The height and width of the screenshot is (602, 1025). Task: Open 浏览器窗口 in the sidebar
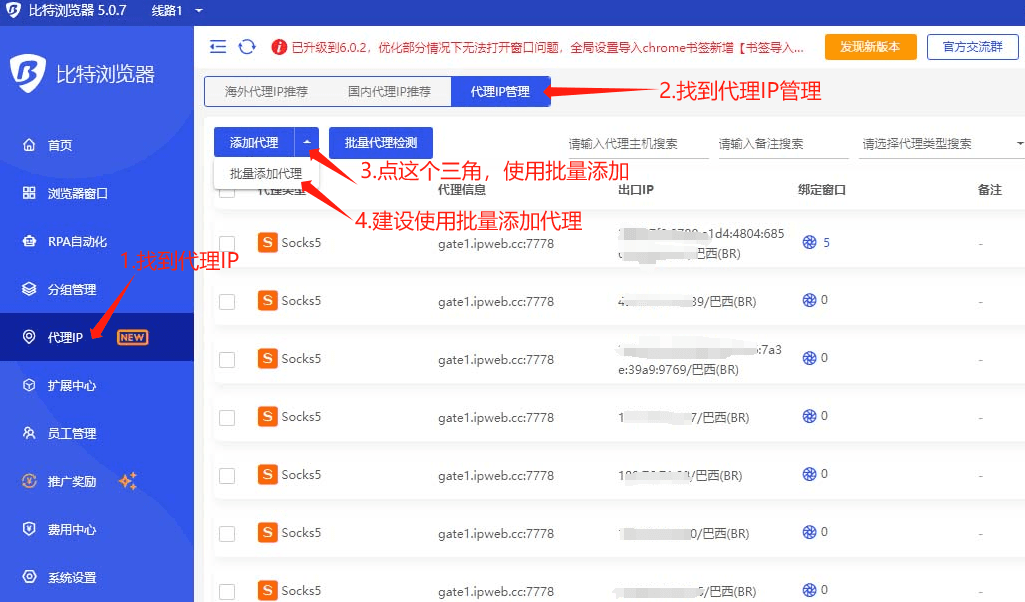[77, 193]
